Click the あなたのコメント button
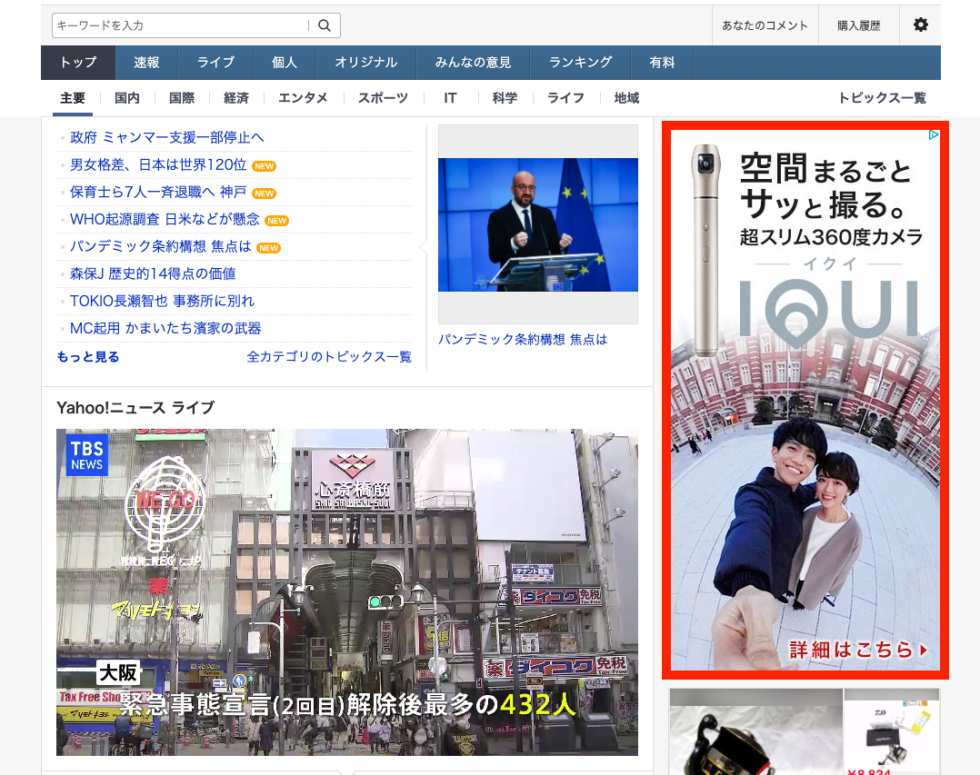The width and height of the screenshot is (980, 775). [765, 25]
